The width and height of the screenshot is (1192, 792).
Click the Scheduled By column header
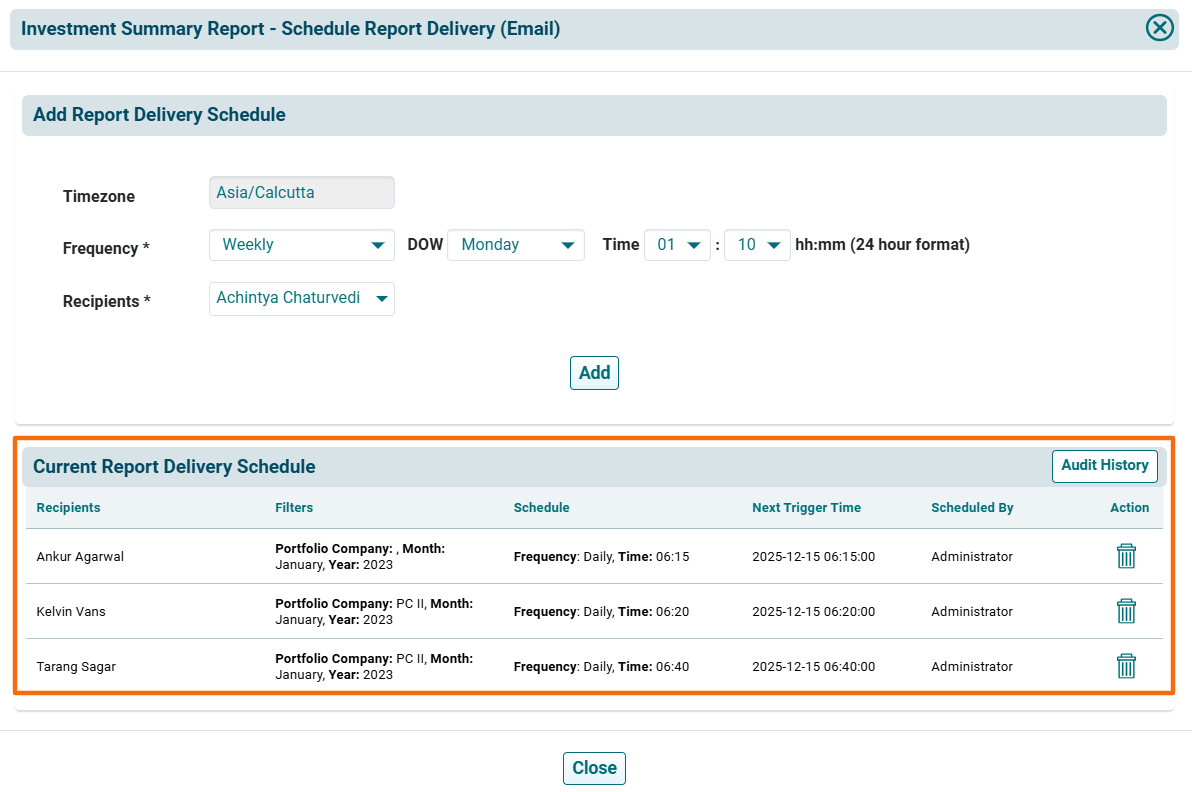pyautogui.click(x=972, y=508)
